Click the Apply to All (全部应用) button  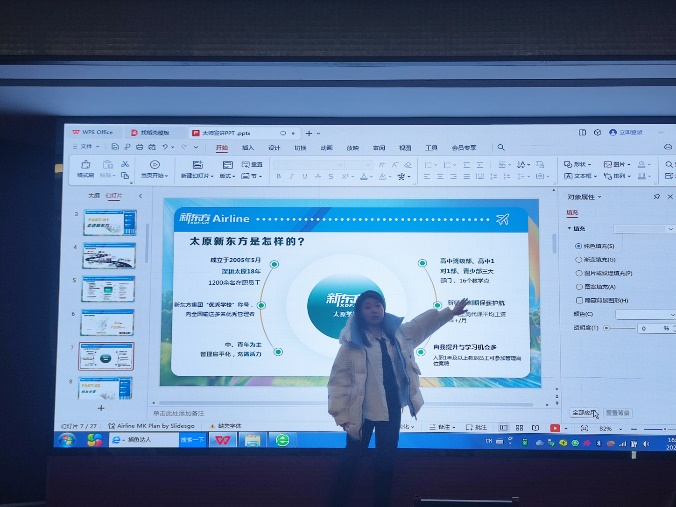click(584, 412)
